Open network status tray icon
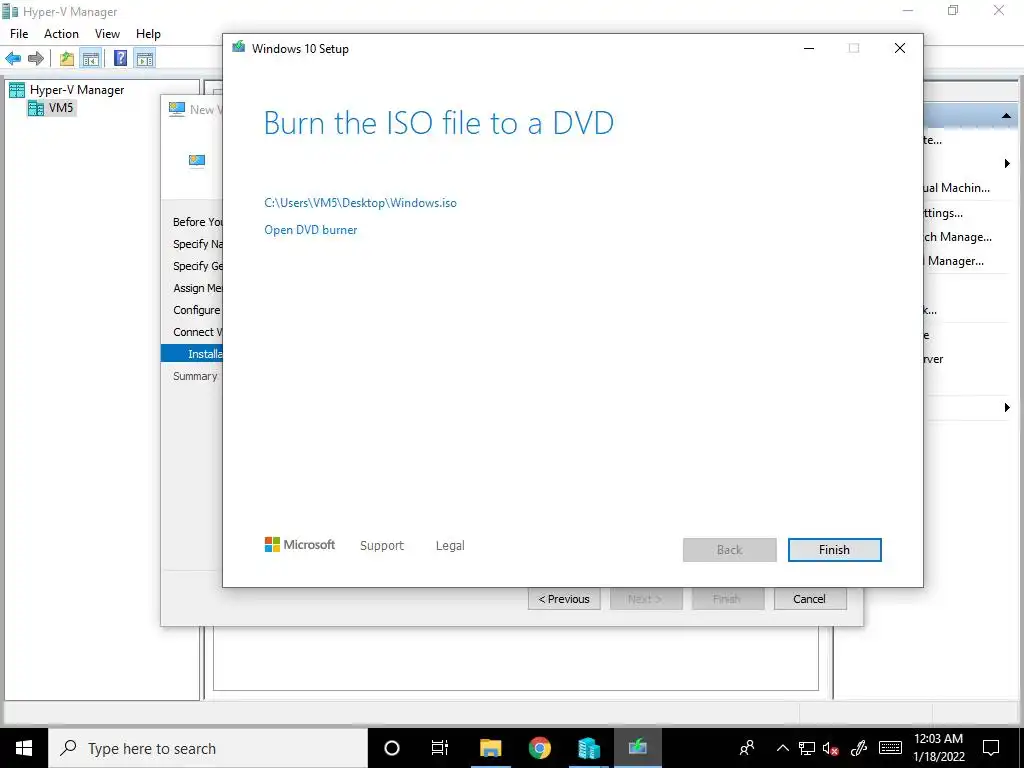Viewport: 1024px width, 768px height. point(807,748)
